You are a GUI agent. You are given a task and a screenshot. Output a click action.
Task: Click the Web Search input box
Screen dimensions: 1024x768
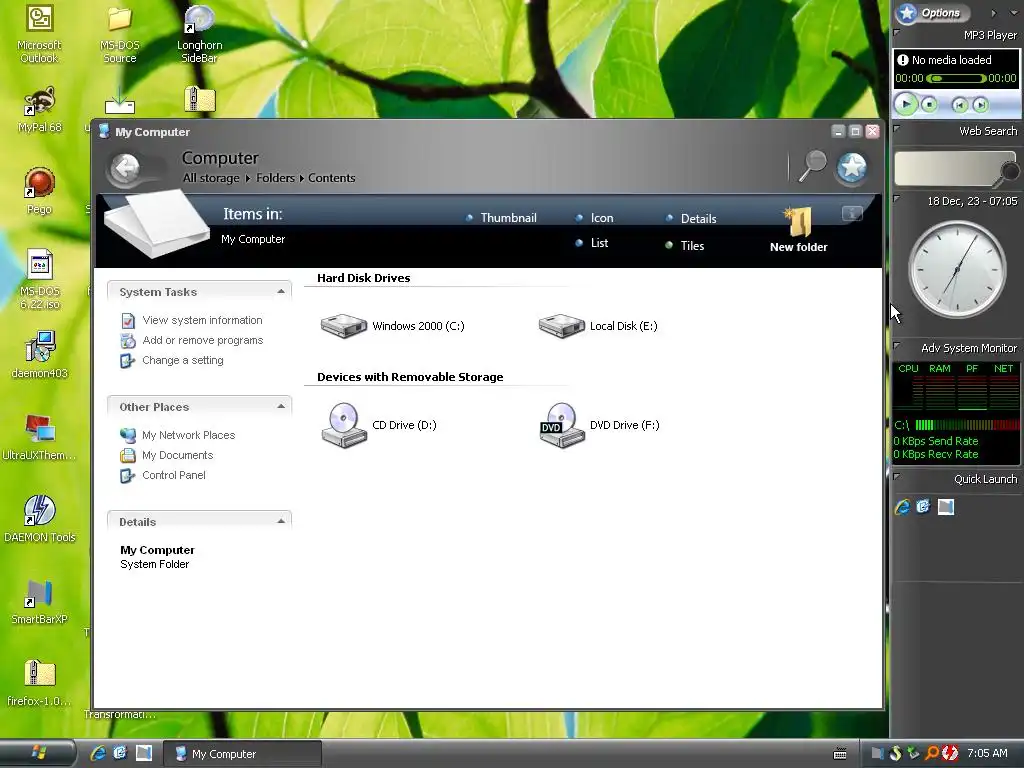(x=947, y=168)
